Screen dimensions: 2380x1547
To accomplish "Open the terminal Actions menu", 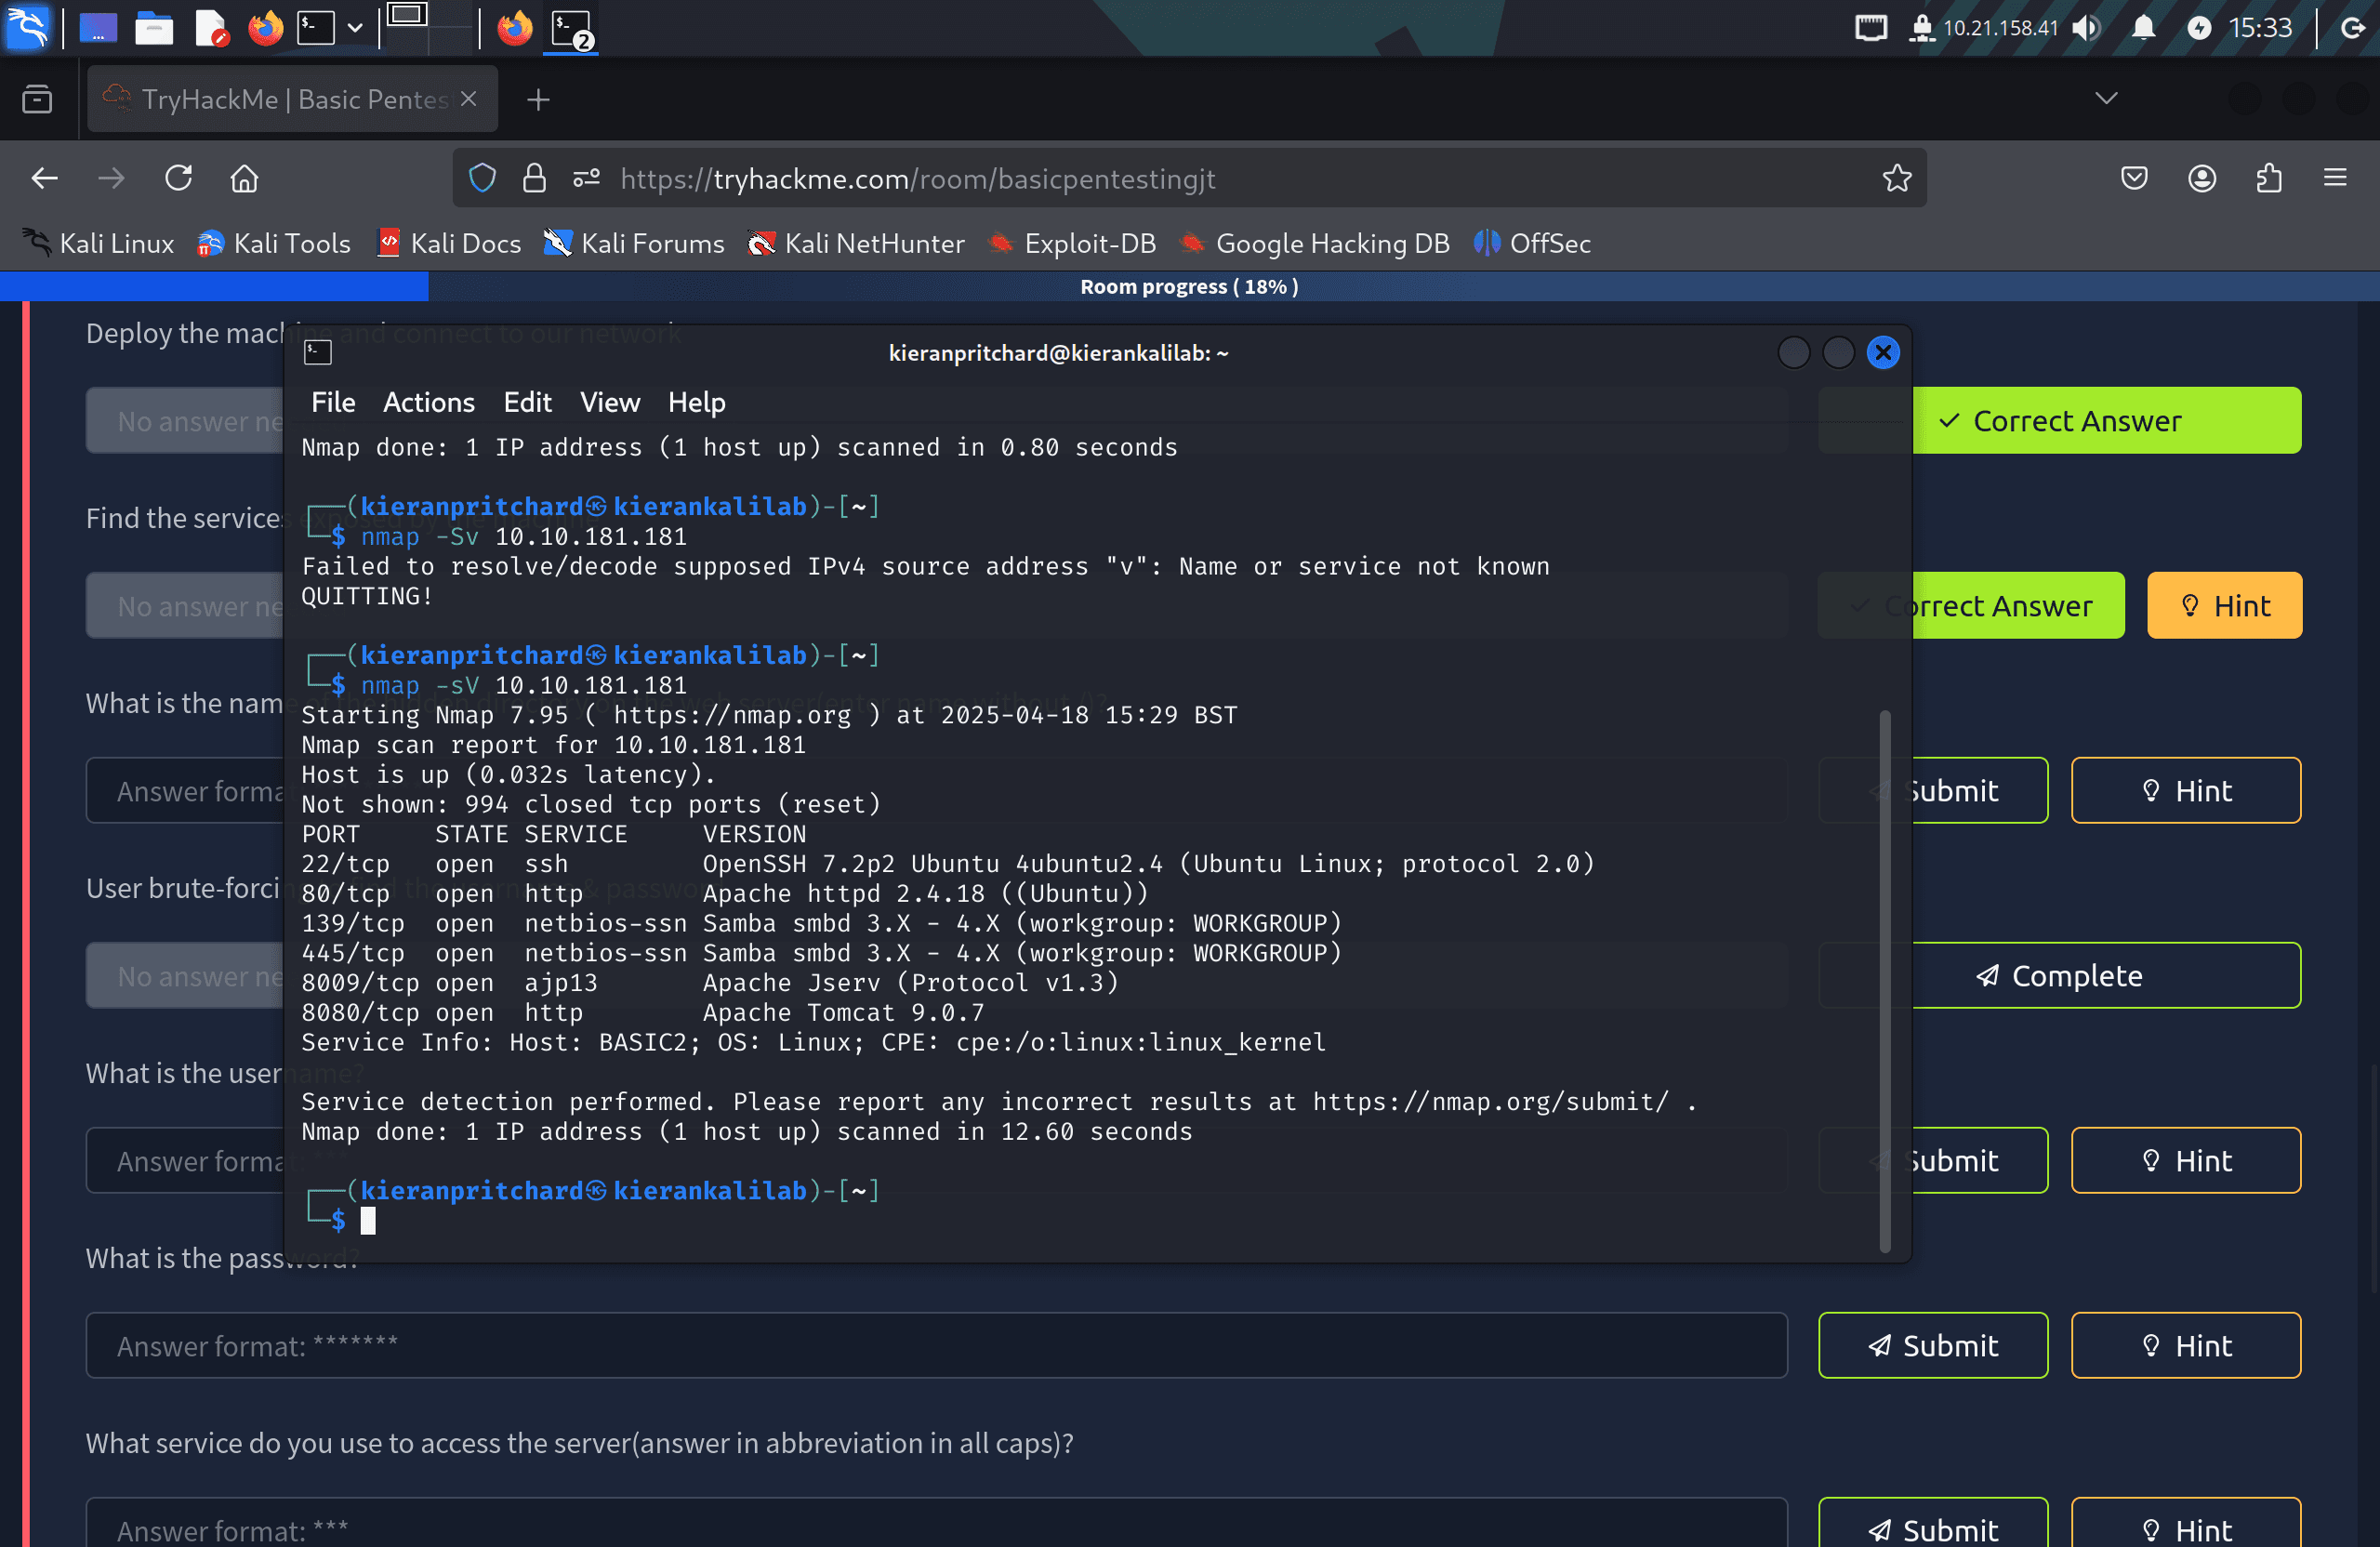I will coord(429,402).
